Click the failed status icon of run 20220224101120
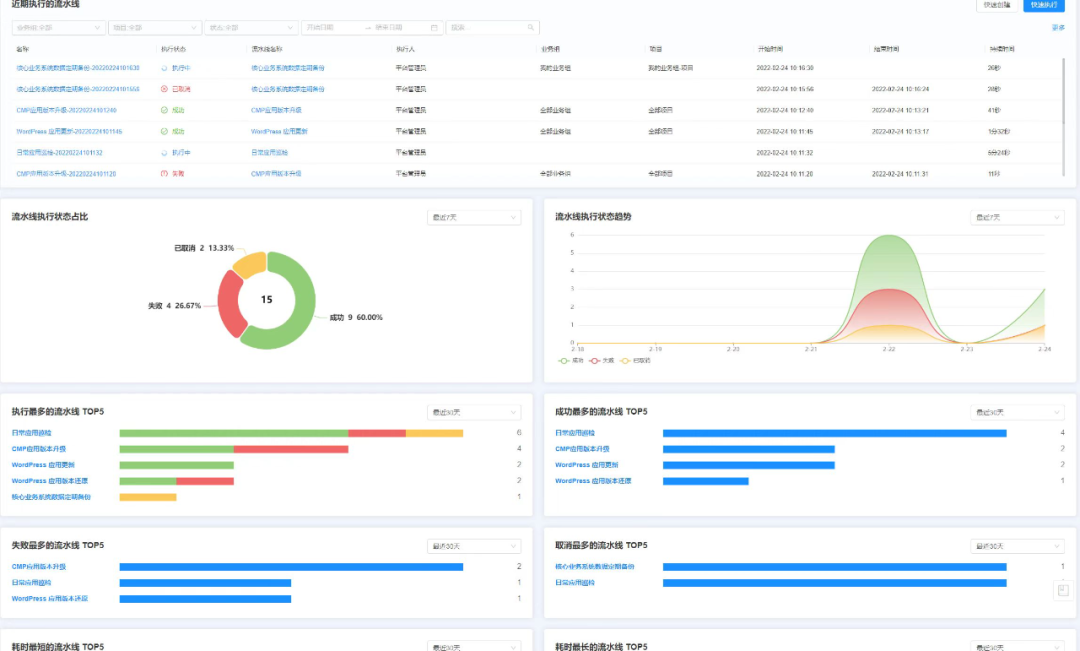 164,174
